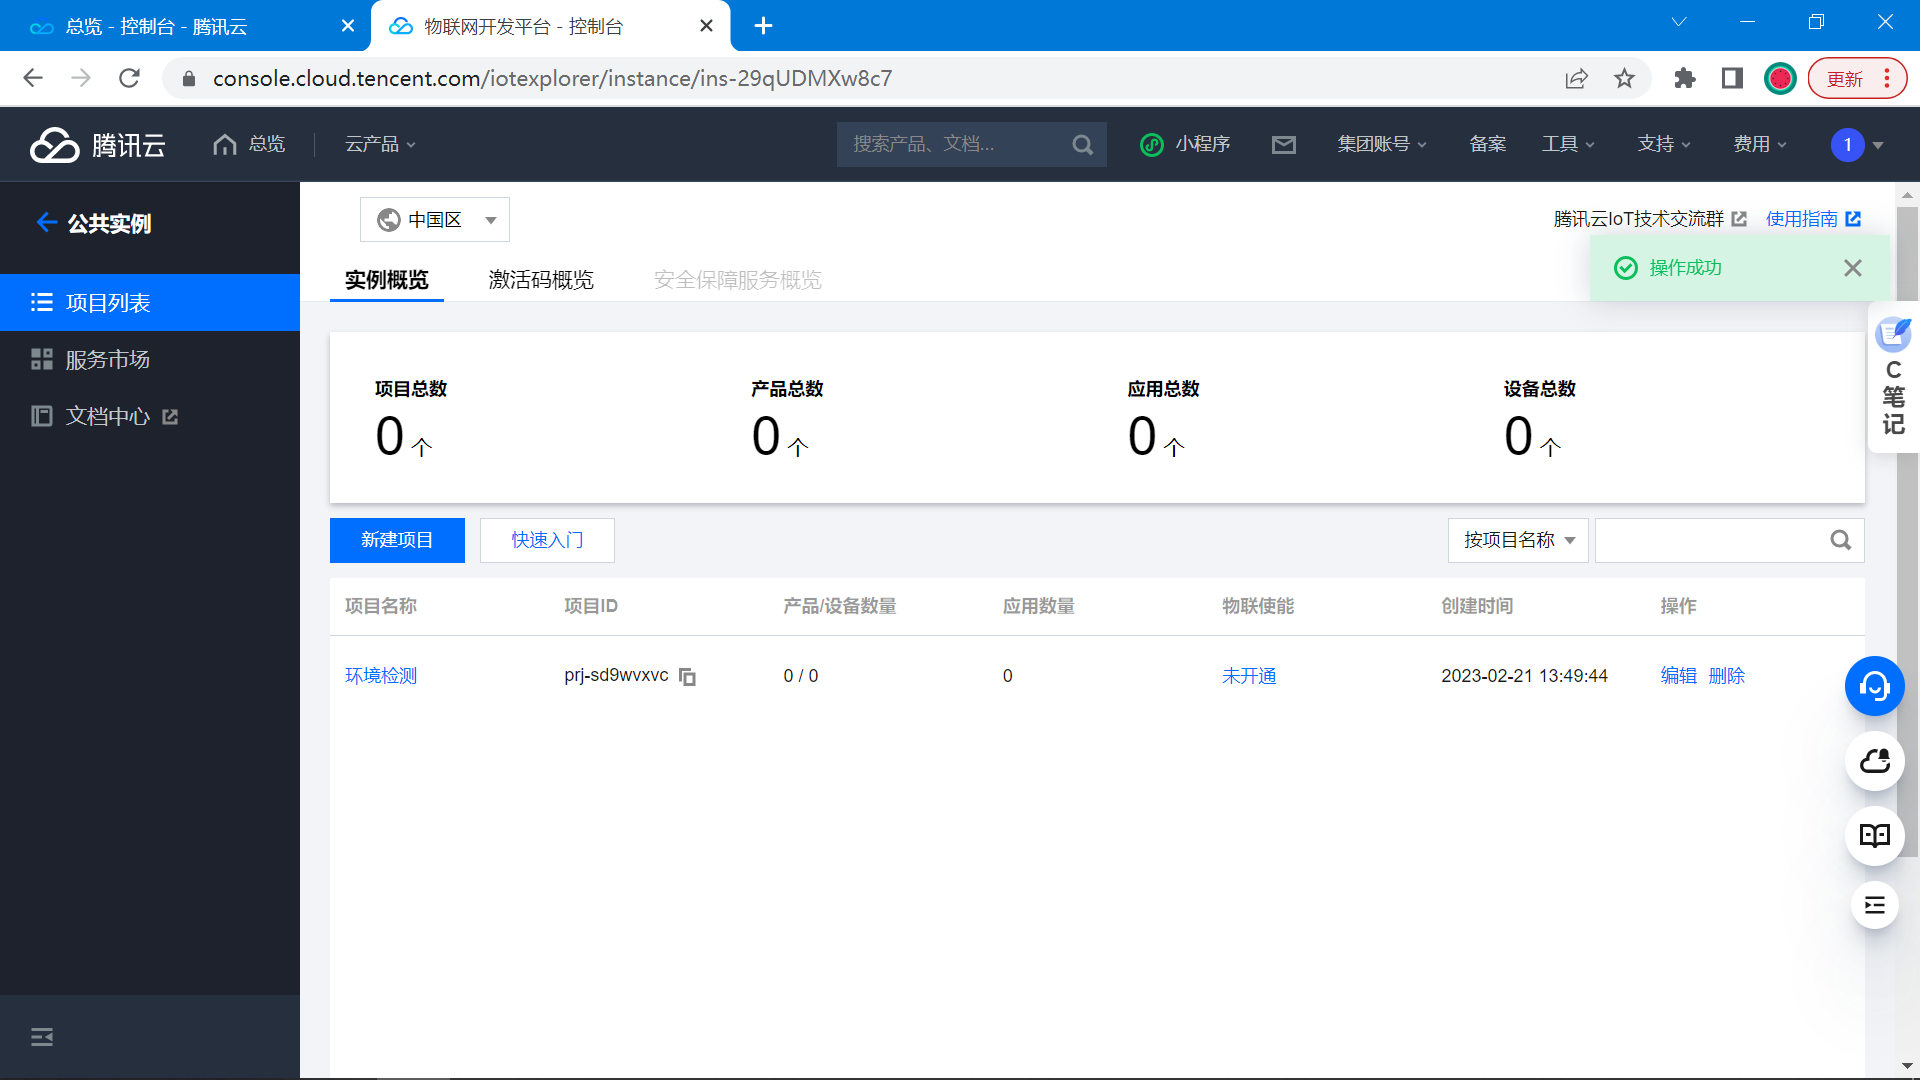
Task: Expand the 中国区 region dropdown
Action: [435, 220]
